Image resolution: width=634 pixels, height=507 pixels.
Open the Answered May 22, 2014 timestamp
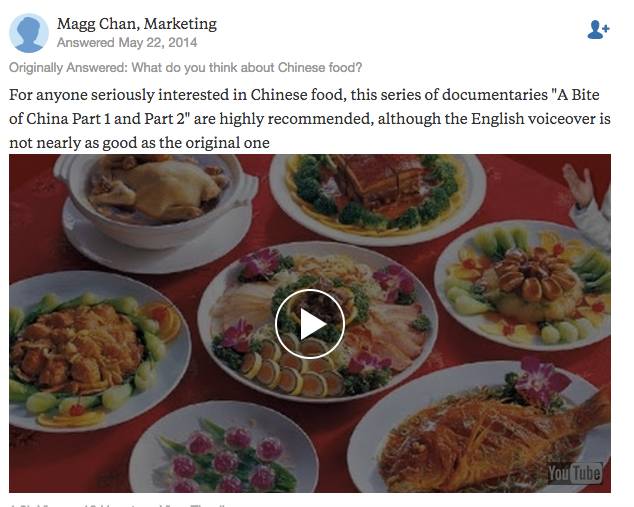(x=127, y=42)
